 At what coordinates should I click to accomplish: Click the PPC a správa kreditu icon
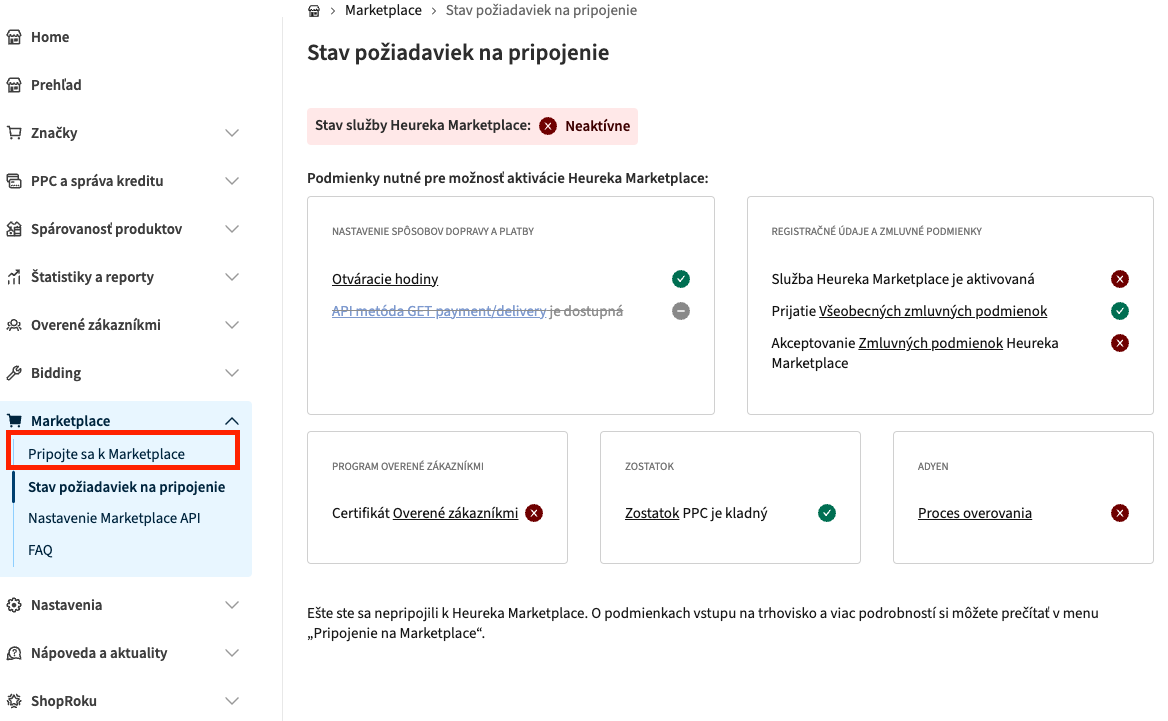click(14, 181)
